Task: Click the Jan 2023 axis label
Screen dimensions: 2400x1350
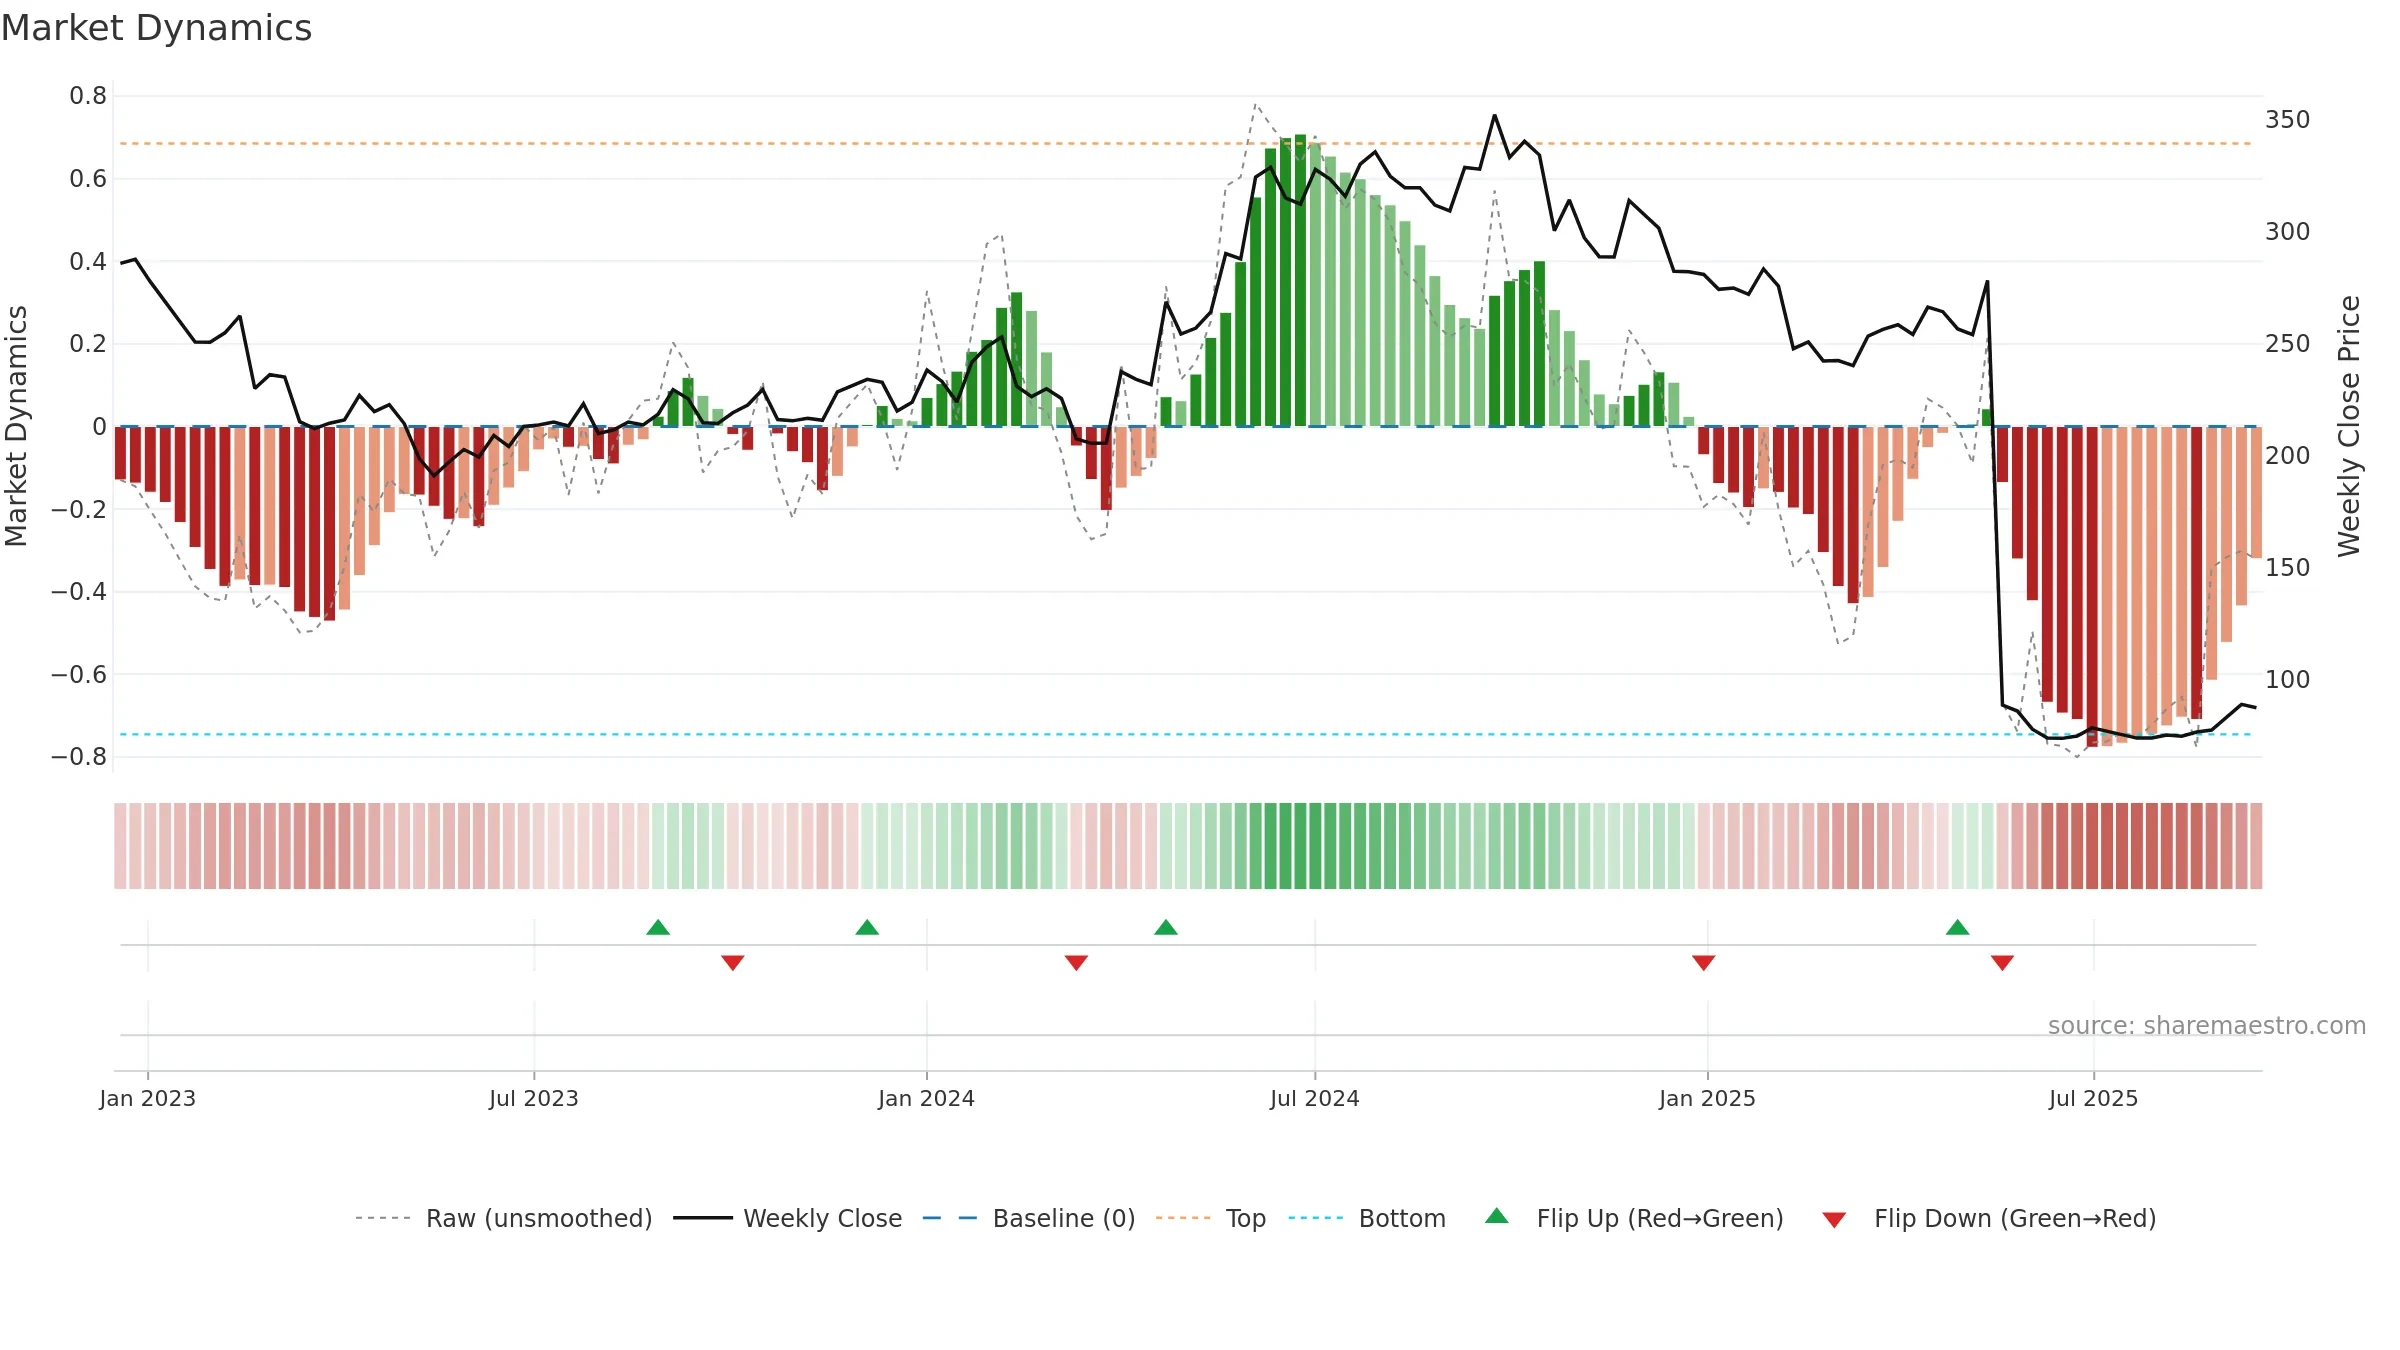Action: pos(148,1098)
